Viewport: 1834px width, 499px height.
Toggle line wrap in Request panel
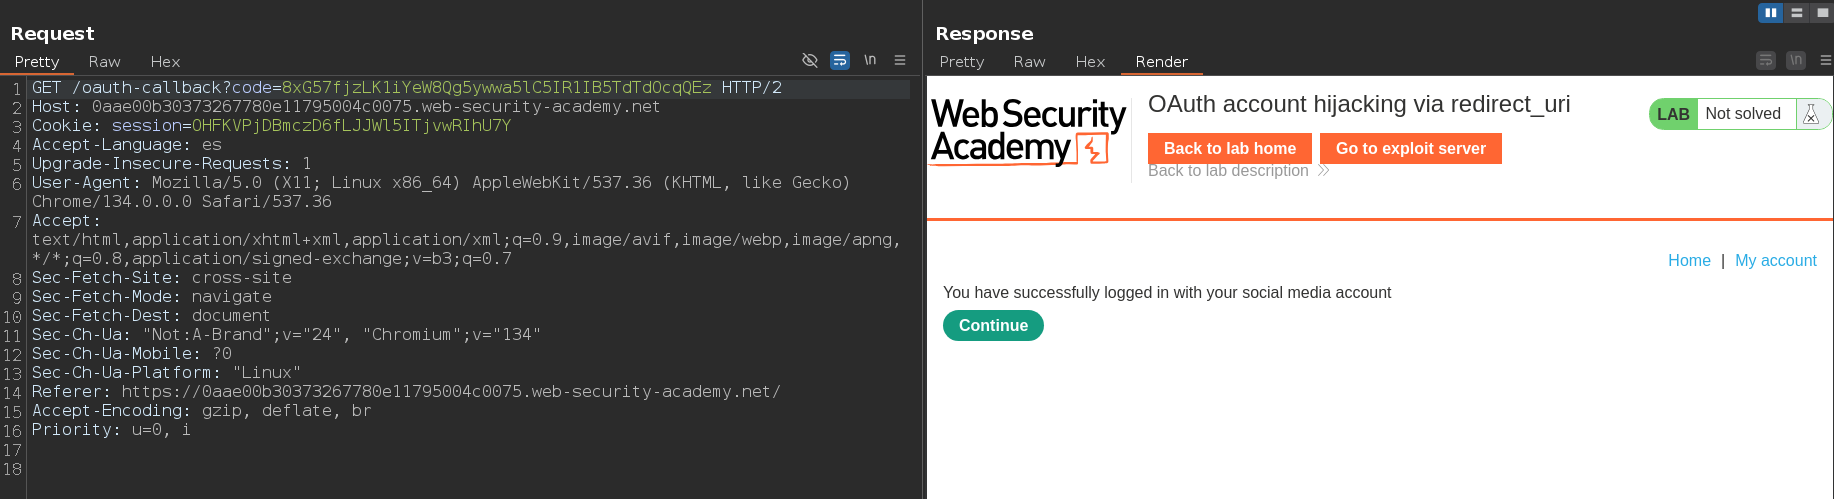(840, 61)
